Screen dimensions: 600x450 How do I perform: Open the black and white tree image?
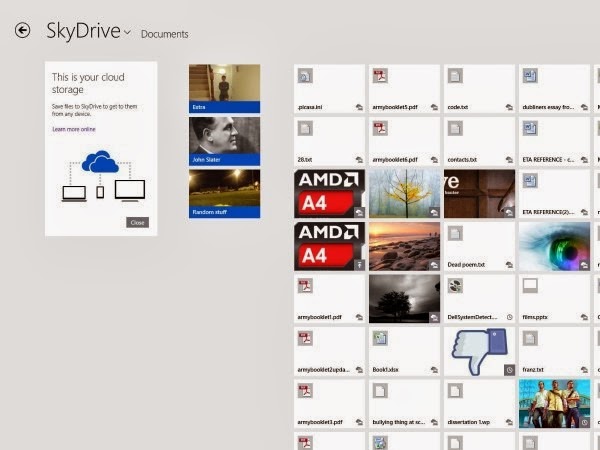pyautogui.click(x=404, y=298)
